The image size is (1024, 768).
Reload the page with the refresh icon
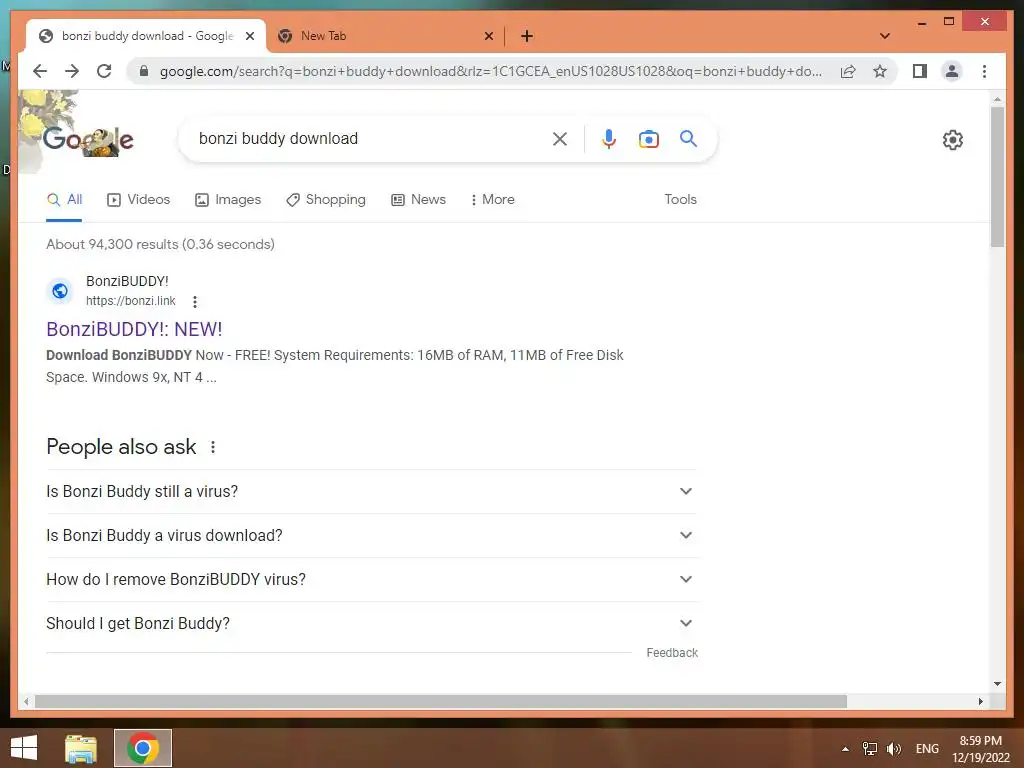[104, 71]
